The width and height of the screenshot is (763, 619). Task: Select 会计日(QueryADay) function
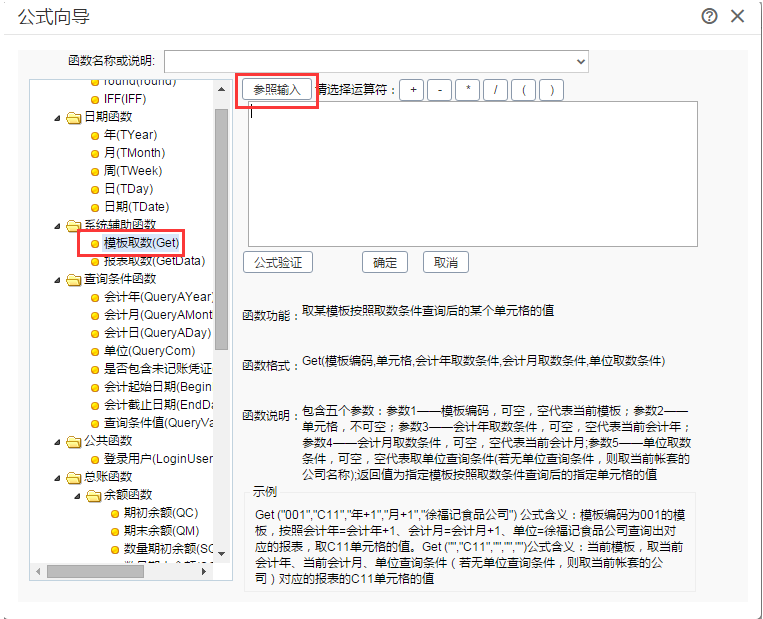[158, 333]
